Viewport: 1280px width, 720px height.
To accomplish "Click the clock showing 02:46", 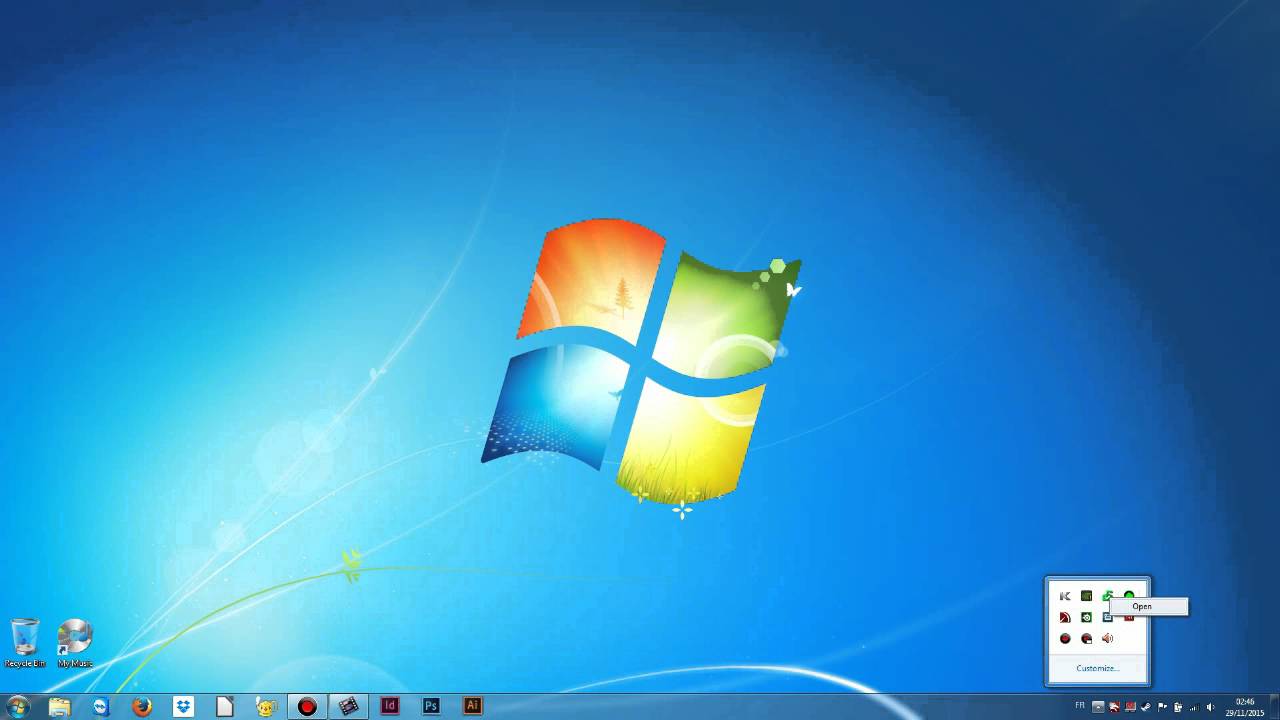I will [1245, 707].
